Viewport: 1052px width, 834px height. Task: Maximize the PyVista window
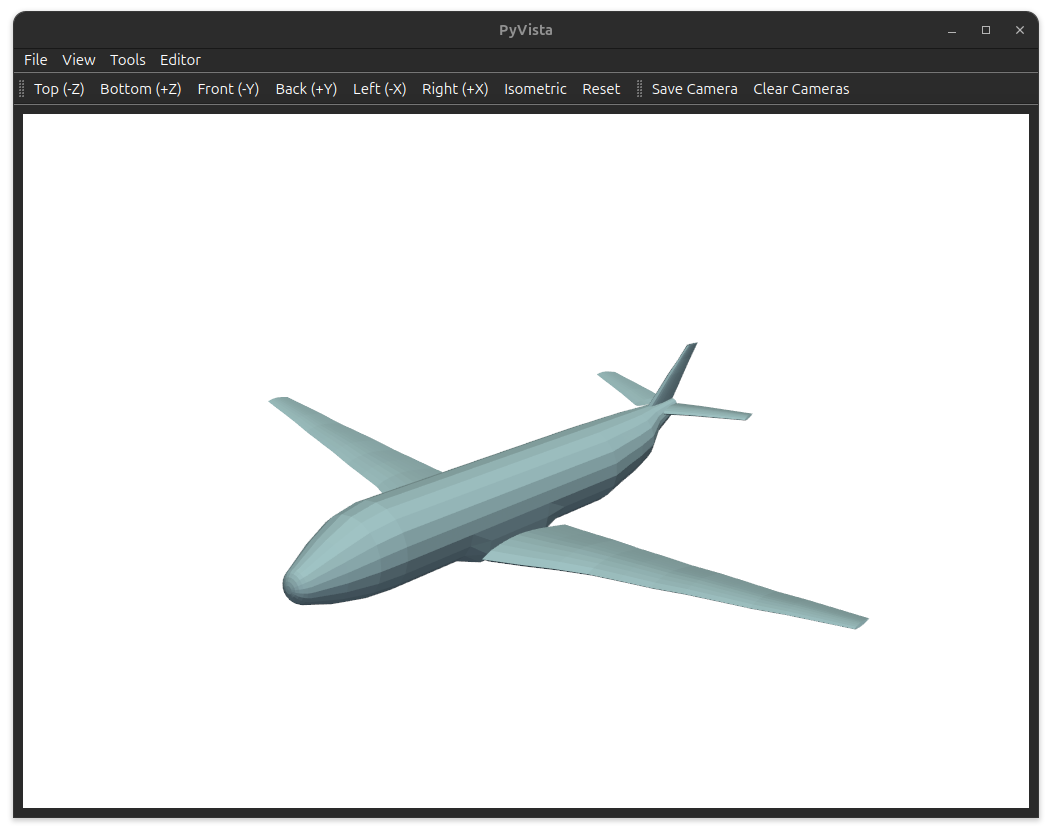[x=986, y=30]
